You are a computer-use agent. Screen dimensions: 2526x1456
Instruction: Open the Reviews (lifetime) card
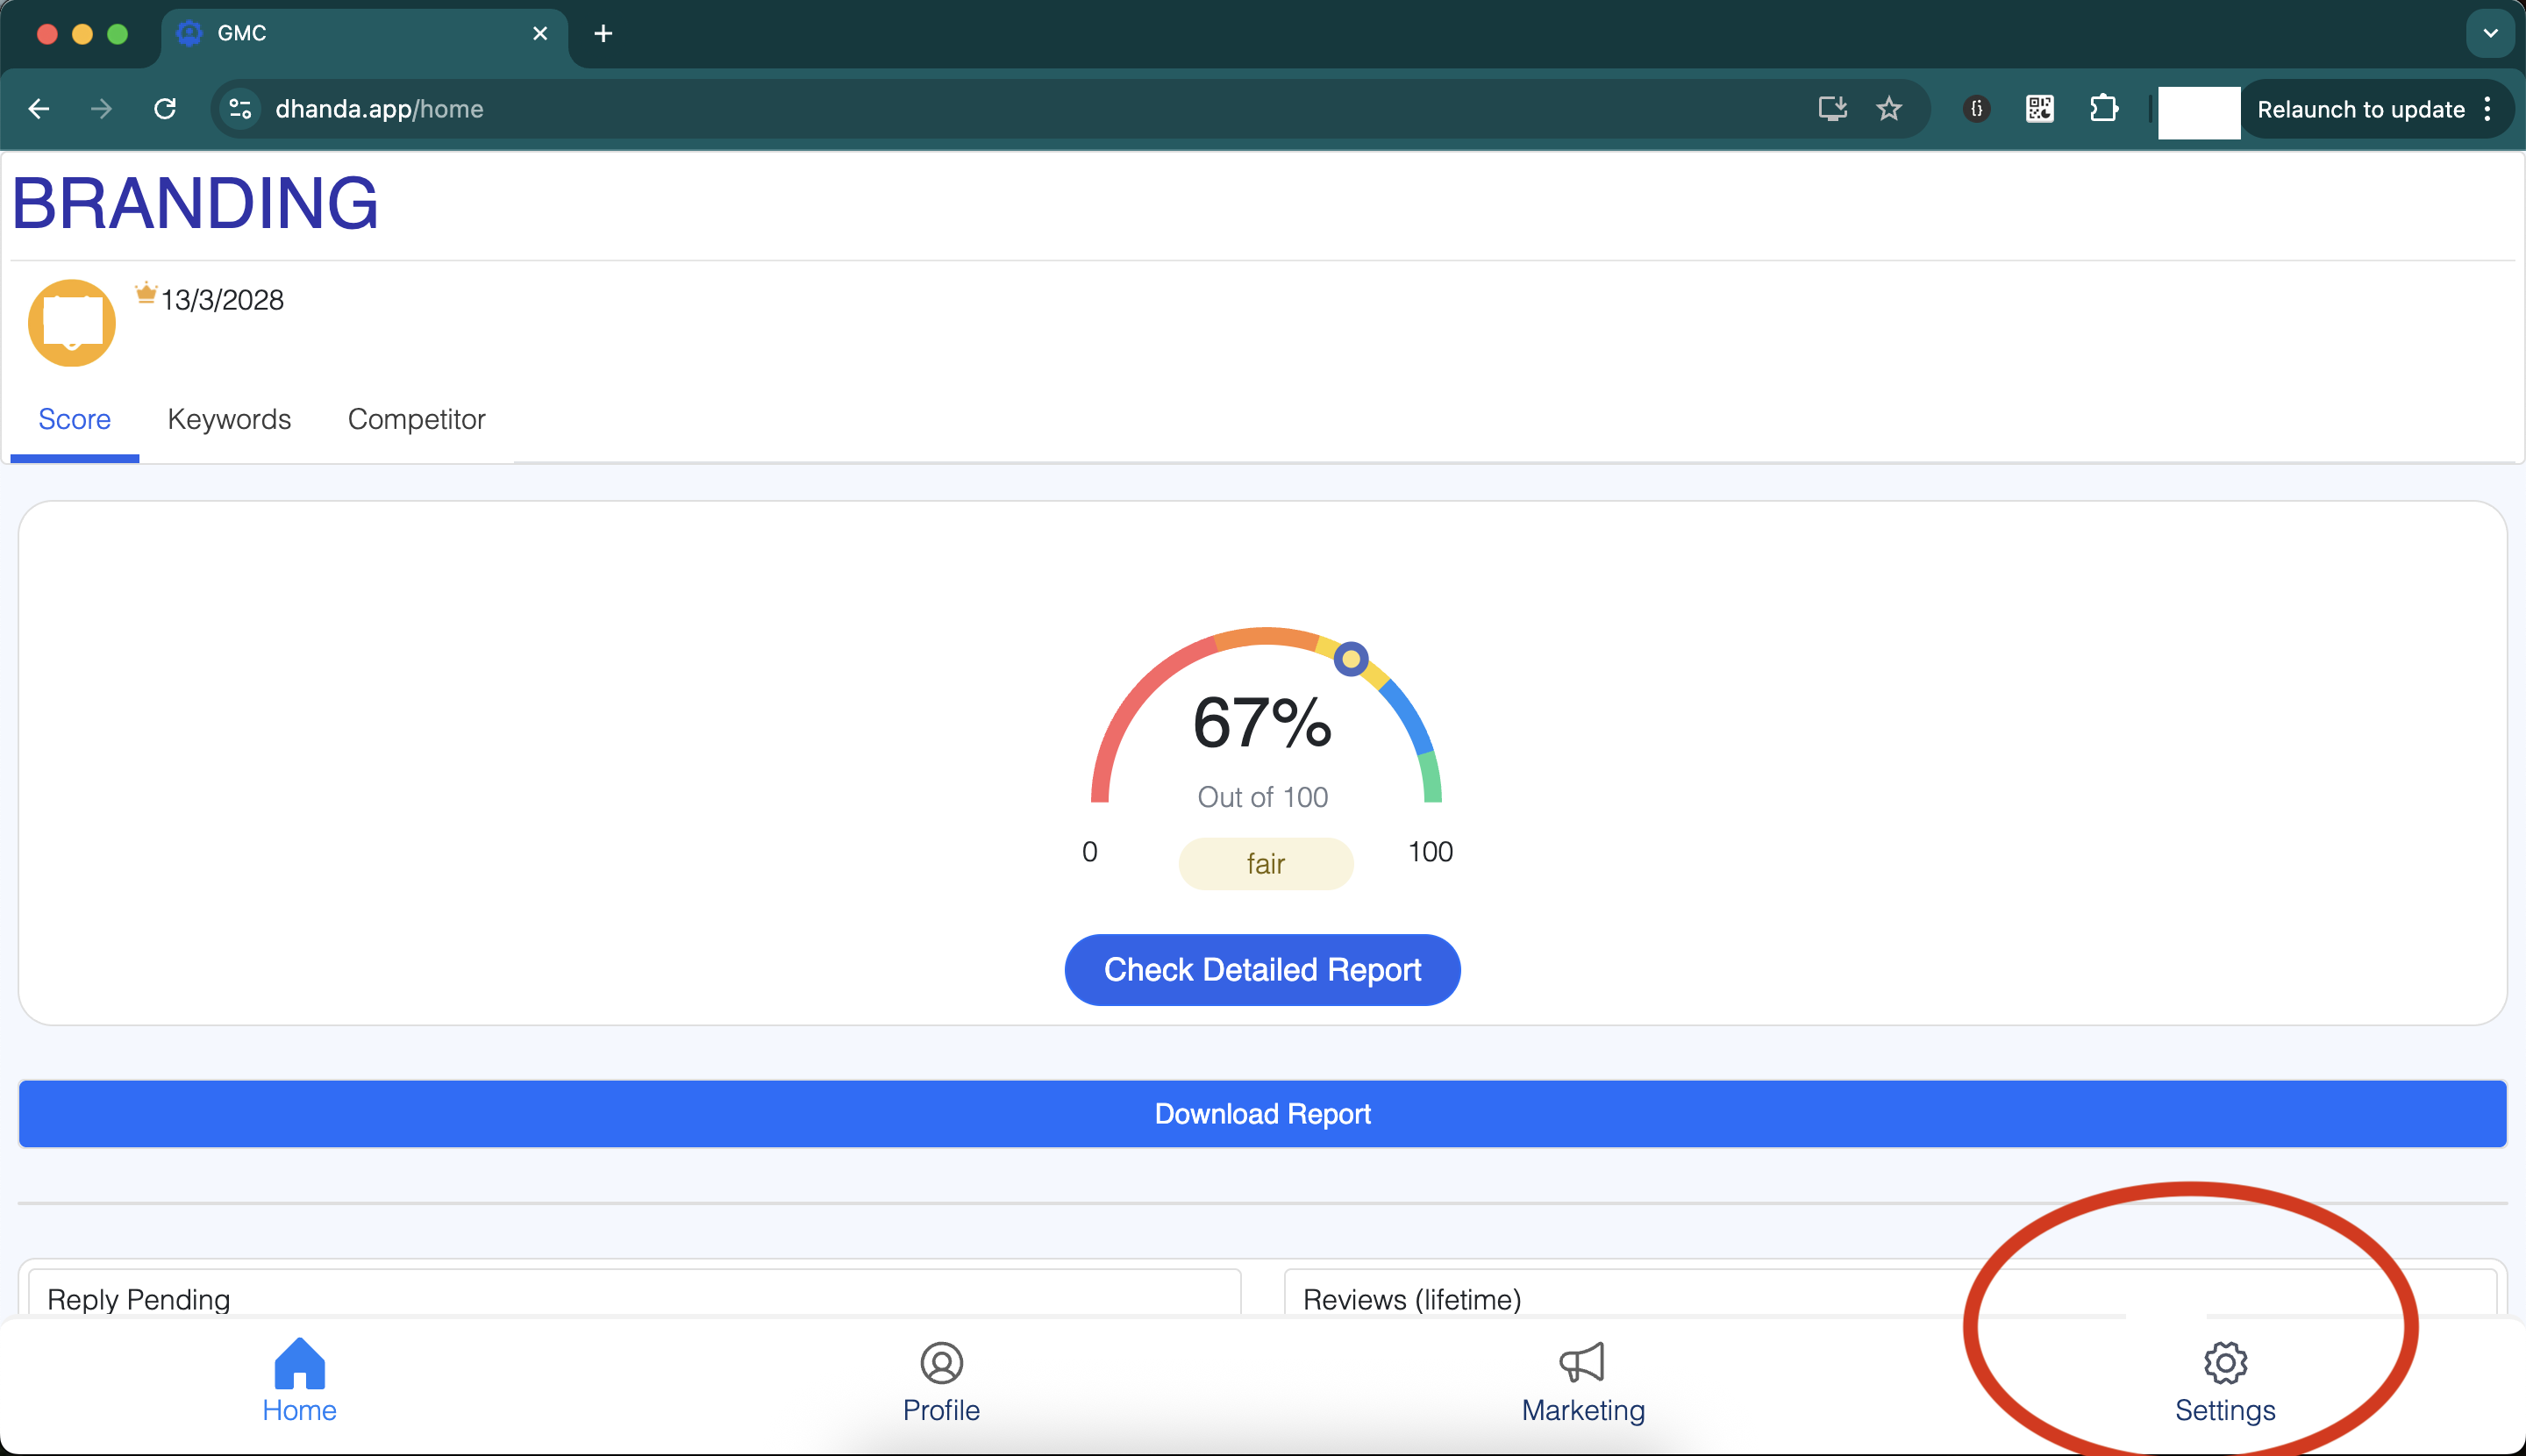[1890, 1294]
